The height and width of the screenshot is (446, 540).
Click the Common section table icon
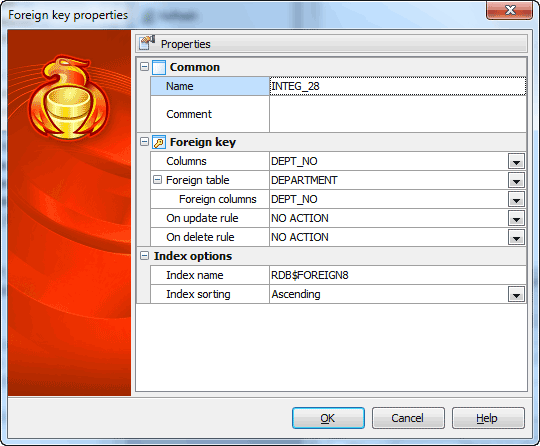point(159,67)
